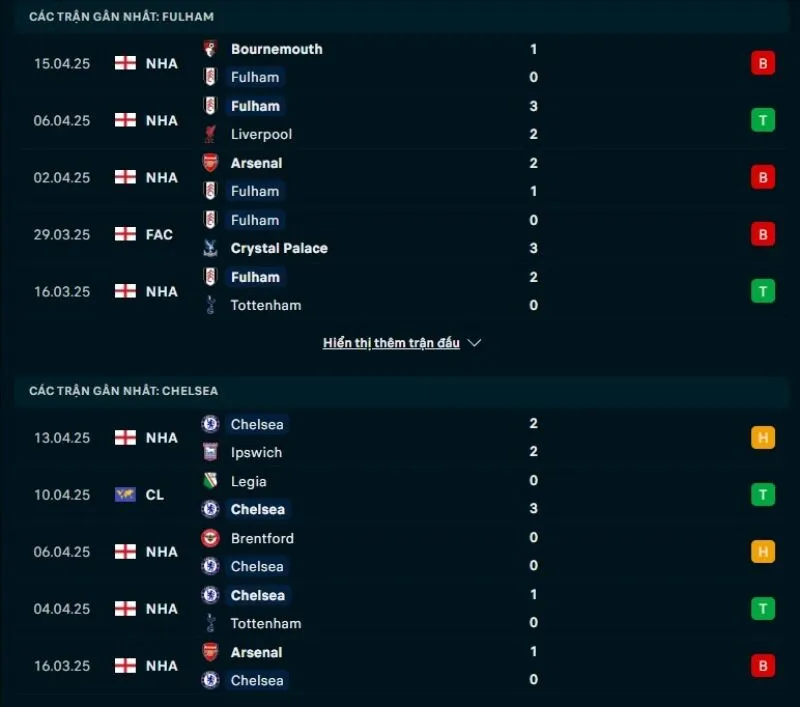Click the Bournemouth club crest icon
800x707 pixels.
pos(211,48)
